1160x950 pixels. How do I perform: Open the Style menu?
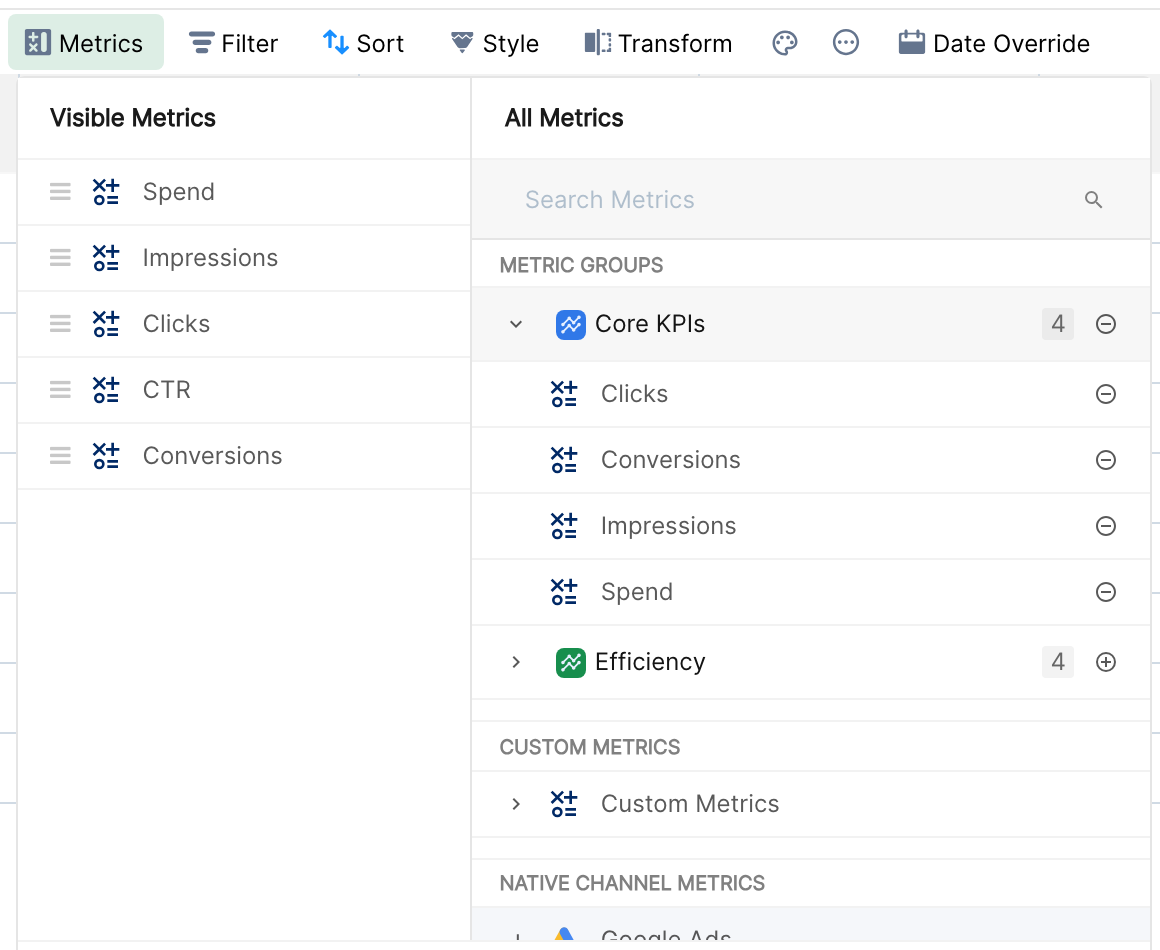[495, 43]
